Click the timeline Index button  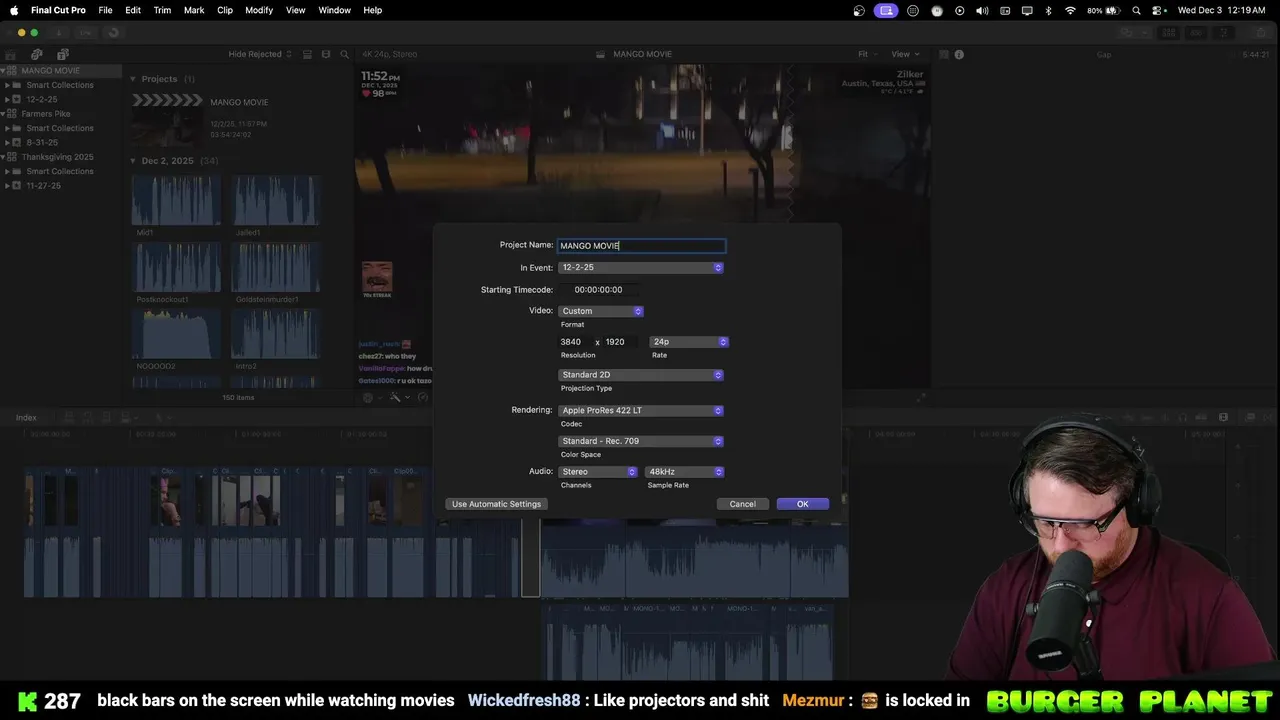tap(26, 418)
